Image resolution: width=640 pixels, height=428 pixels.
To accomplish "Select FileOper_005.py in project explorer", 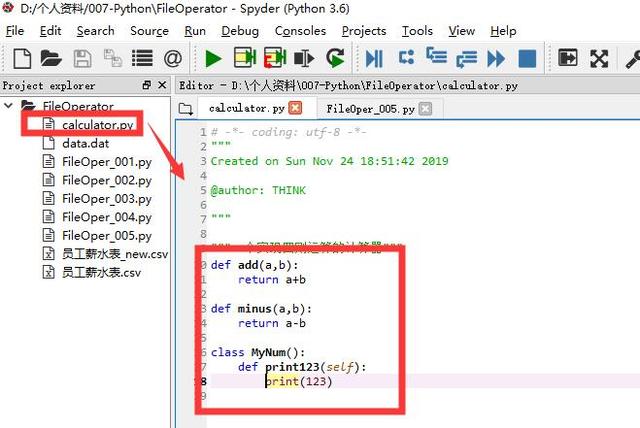I will (x=107, y=236).
